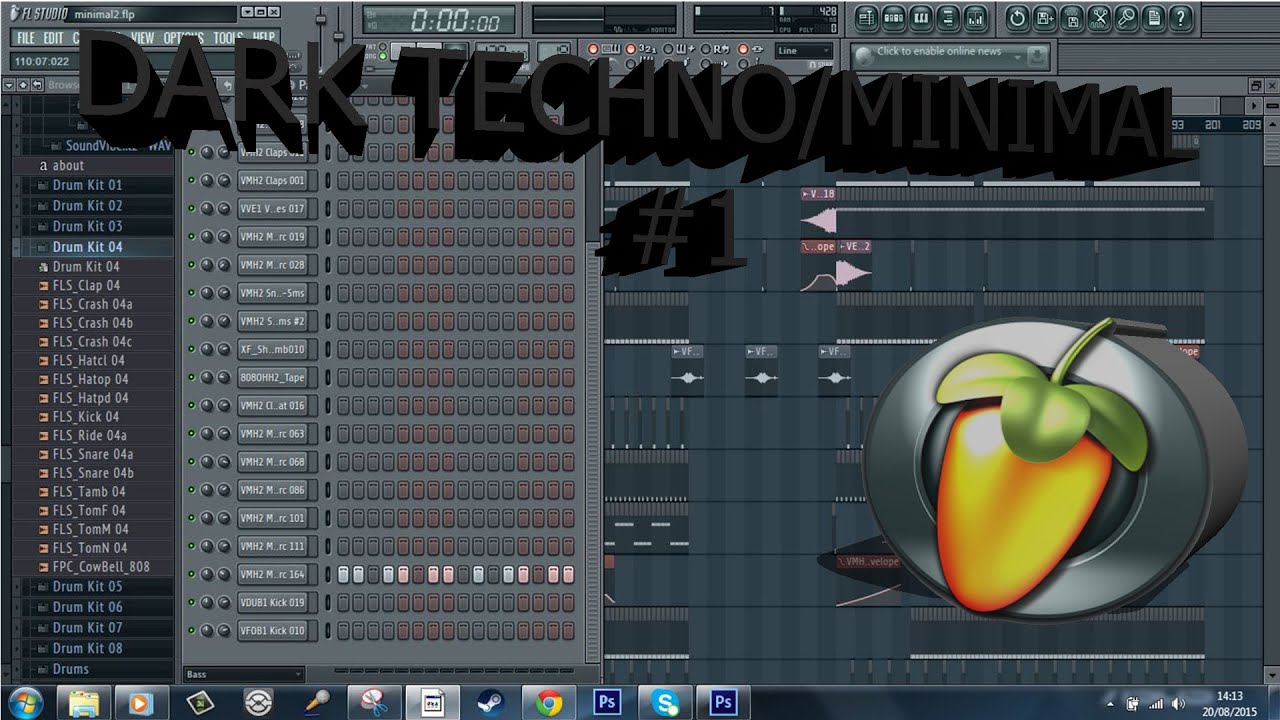Open the Step Sequencer view button
Viewport: 1280px width, 720px height.
[x=894, y=17]
